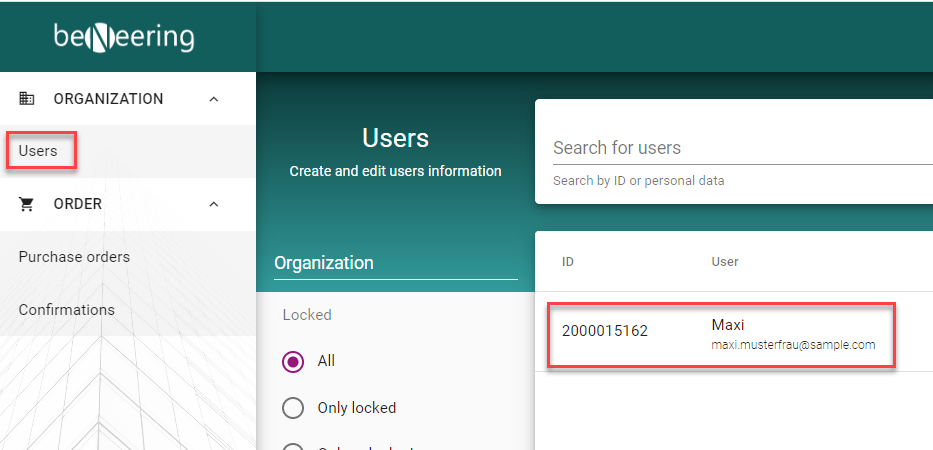
Task: Switch to the Organization filter tab
Action: pyautogui.click(x=324, y=263)
